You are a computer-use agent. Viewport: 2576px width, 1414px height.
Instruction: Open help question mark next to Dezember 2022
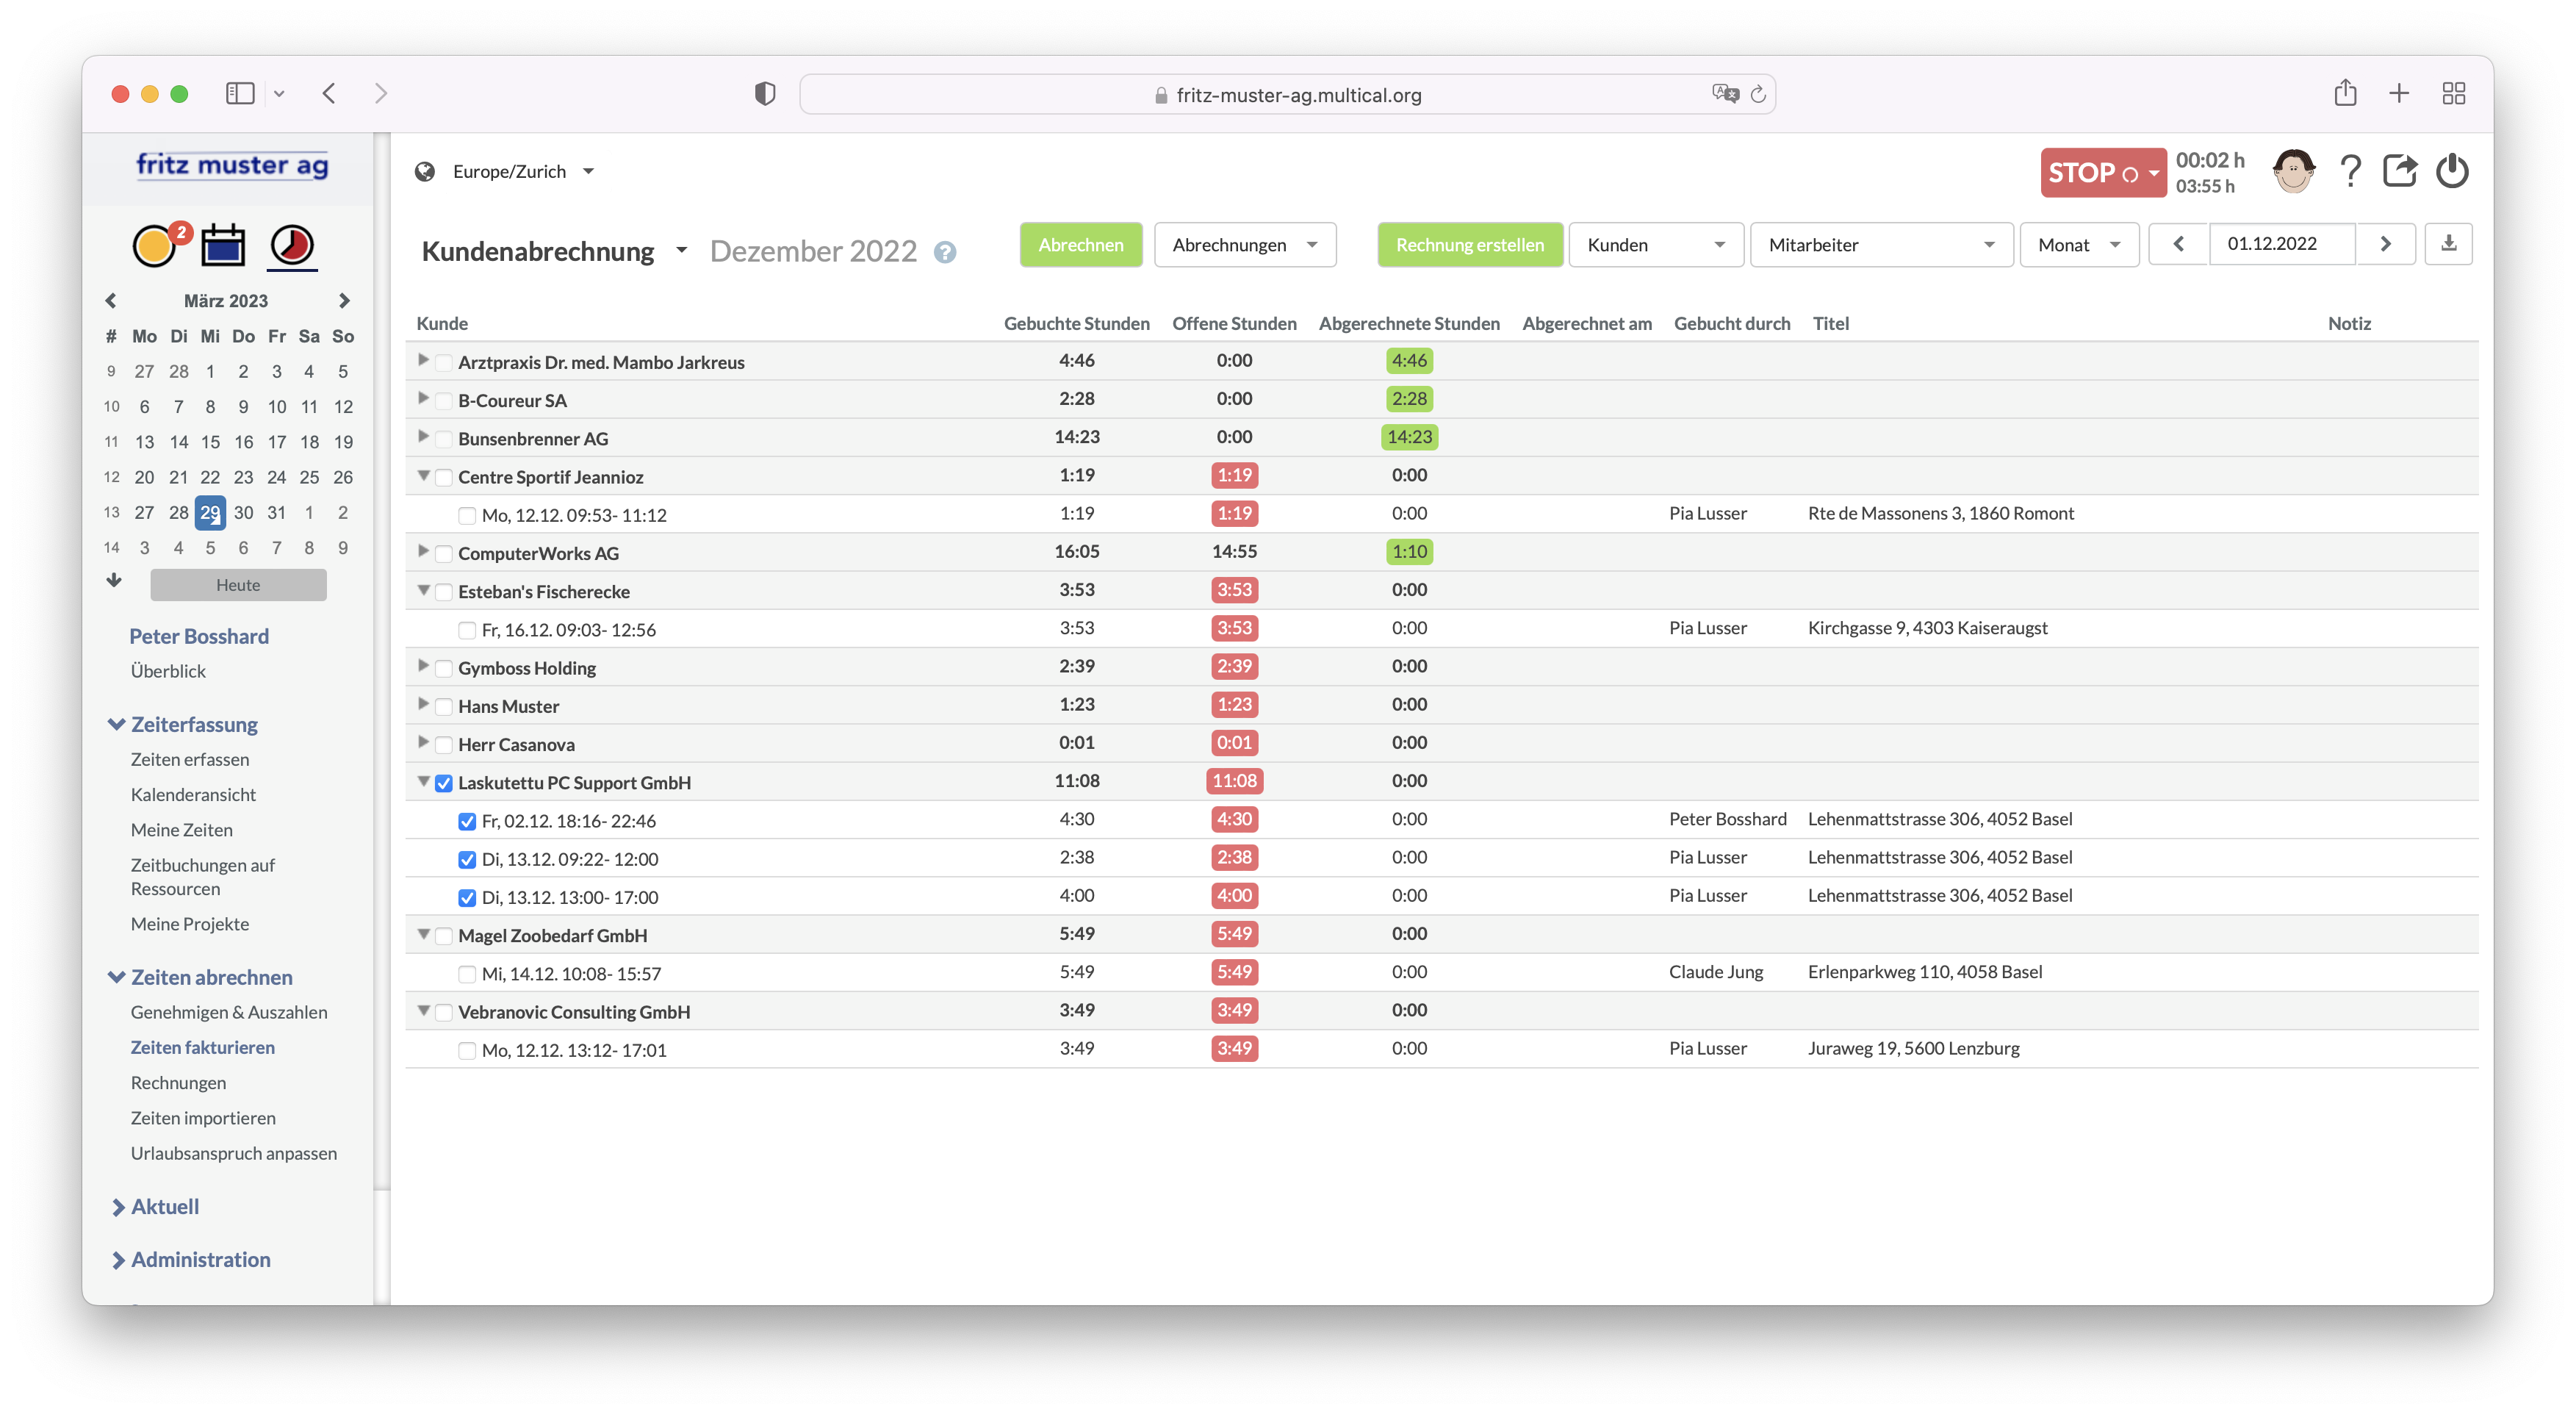[945, 253]
